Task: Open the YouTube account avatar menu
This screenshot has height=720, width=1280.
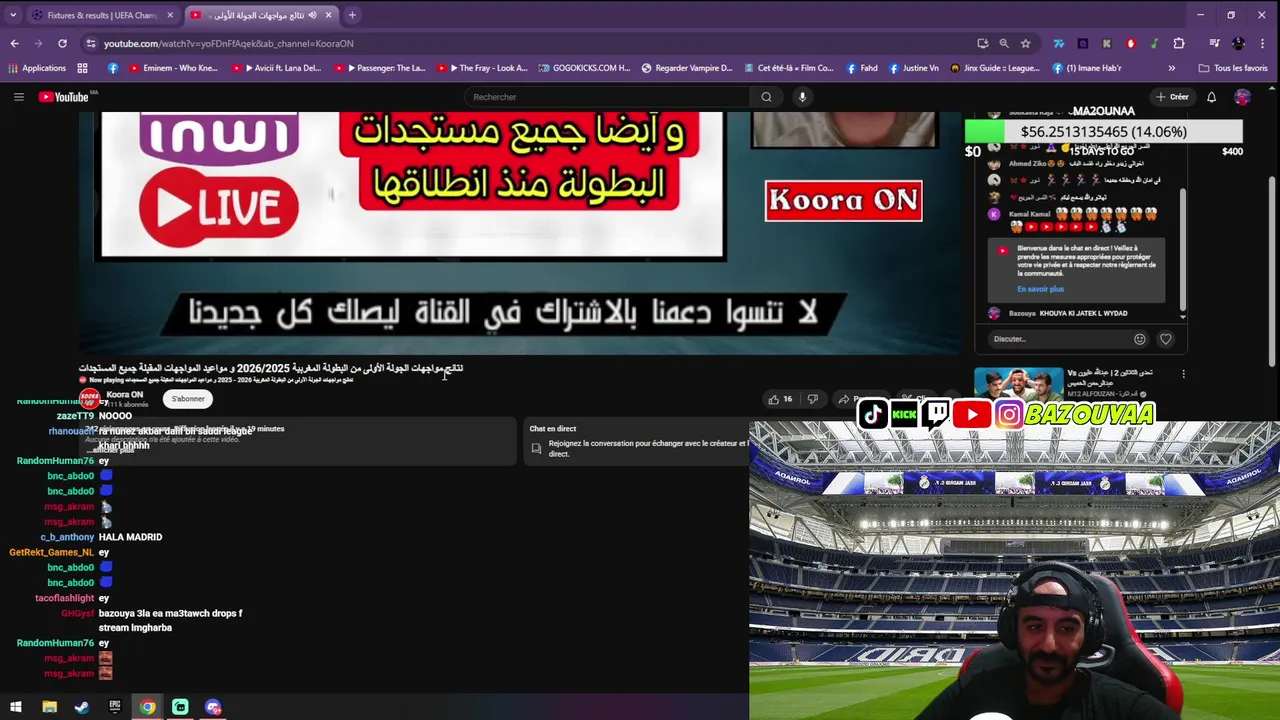Action: click(1242, 97)
